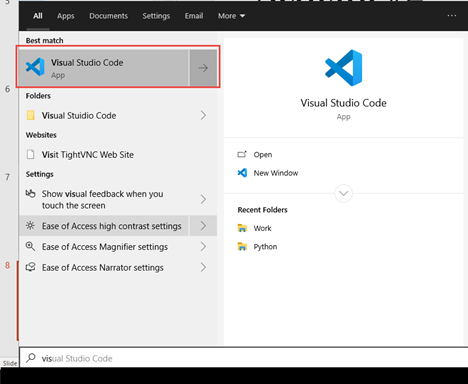Expand chevron for Narrator settings
The height and width of the screenshot is (384, 468).
[203, 267]
